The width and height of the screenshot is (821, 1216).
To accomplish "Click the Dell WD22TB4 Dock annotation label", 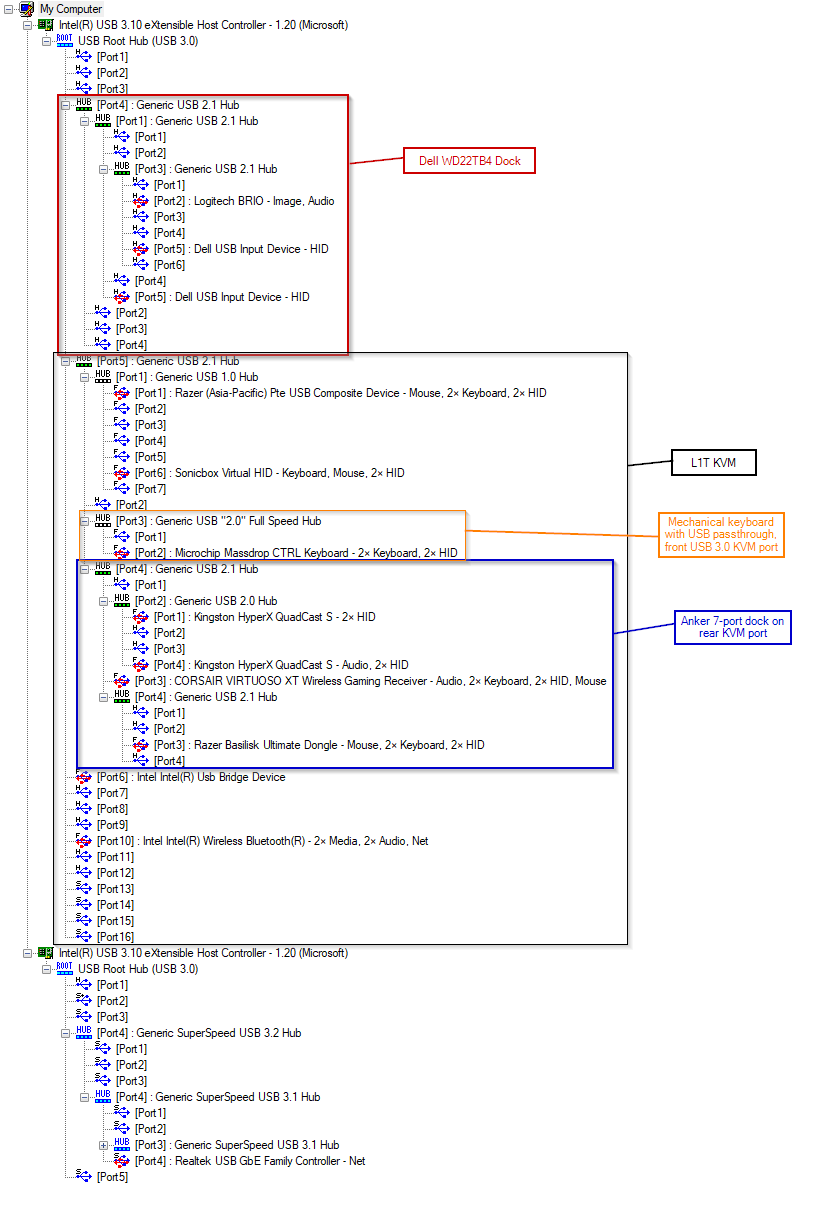I will (469, 160).
